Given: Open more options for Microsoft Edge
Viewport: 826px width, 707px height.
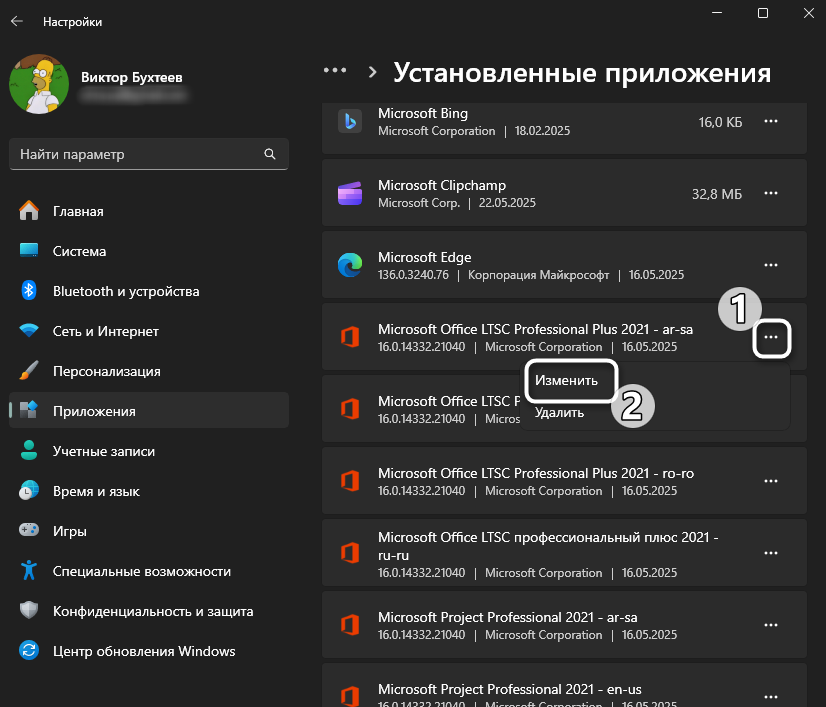Looking at the screenshot, I should point(771,266).
